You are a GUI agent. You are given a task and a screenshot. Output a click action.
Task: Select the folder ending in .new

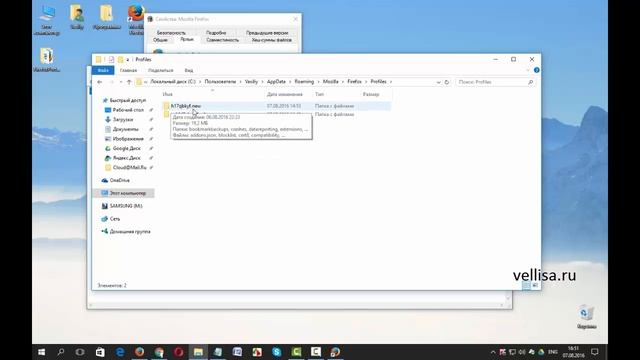click(186, 106)
